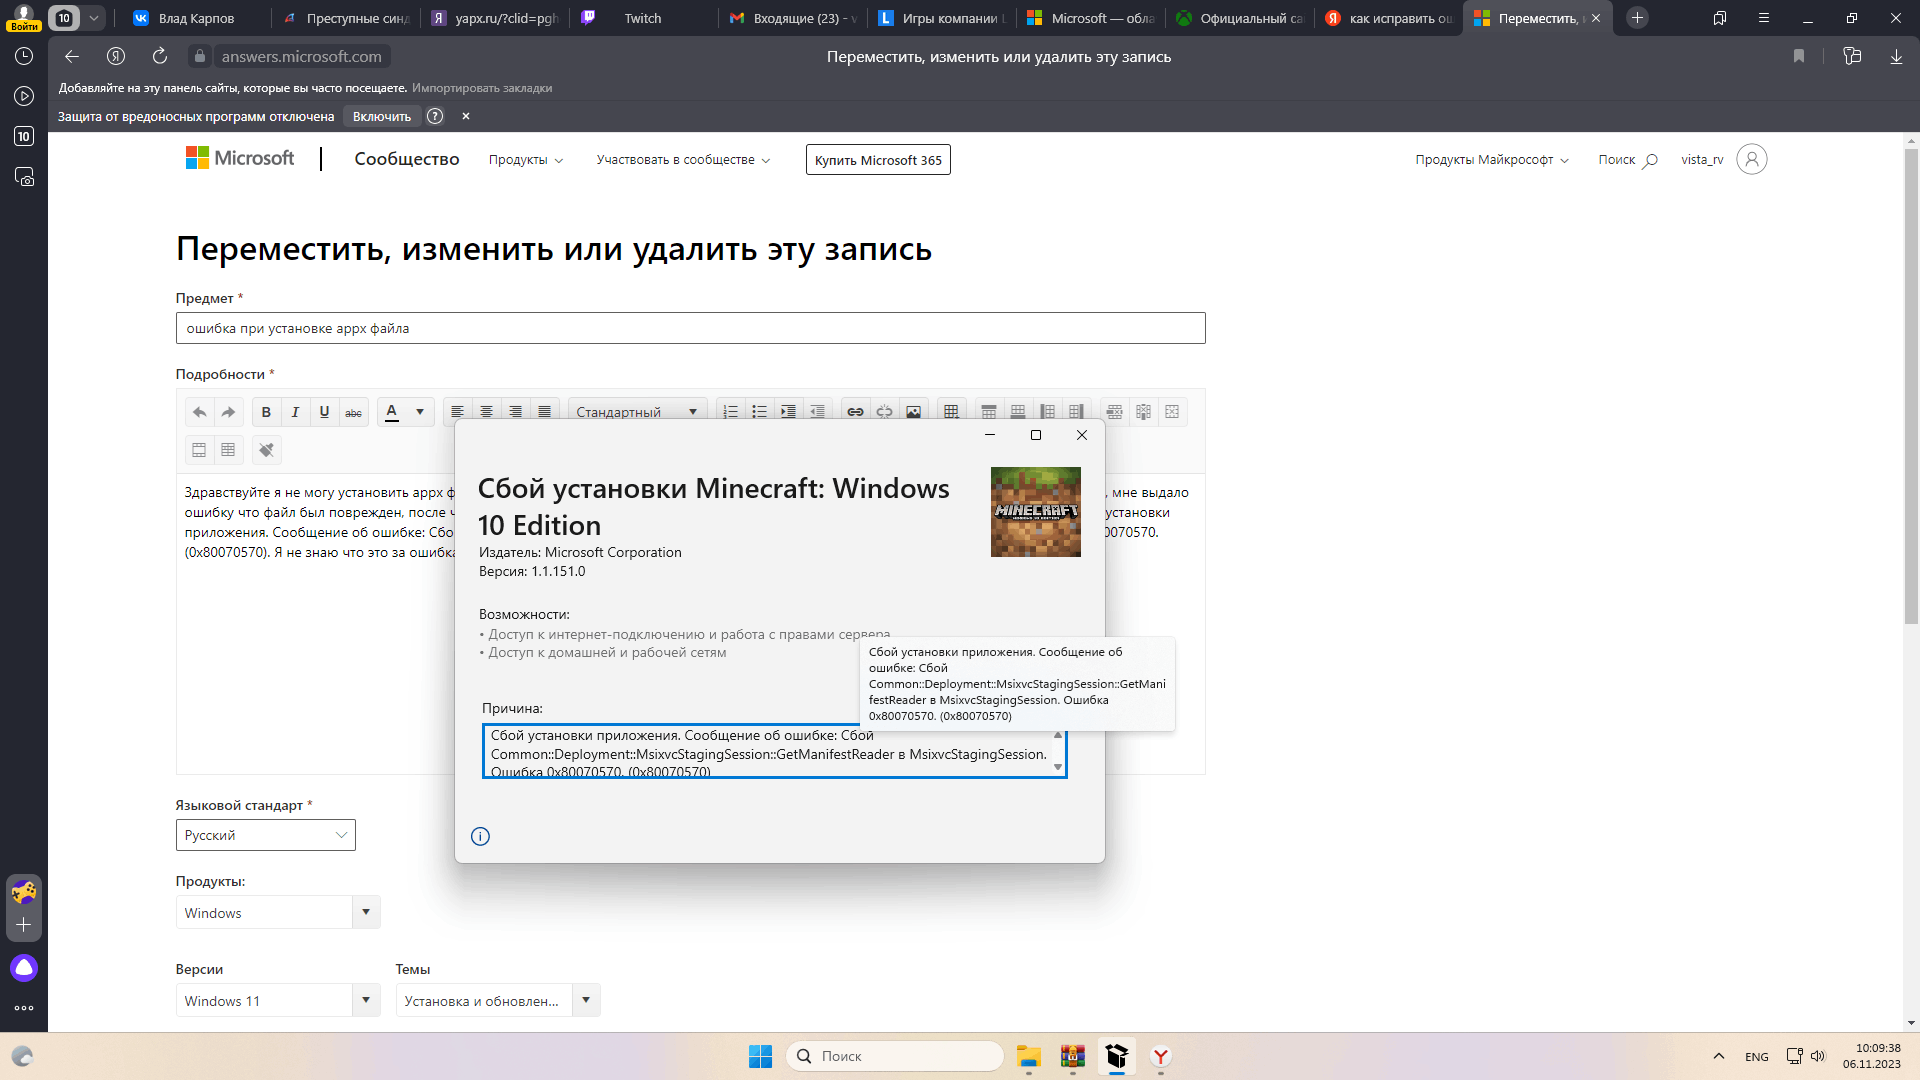Viewport: 1920px width, 1080px height.
Task: Click the Subject input field
Action: click(690, 327)
